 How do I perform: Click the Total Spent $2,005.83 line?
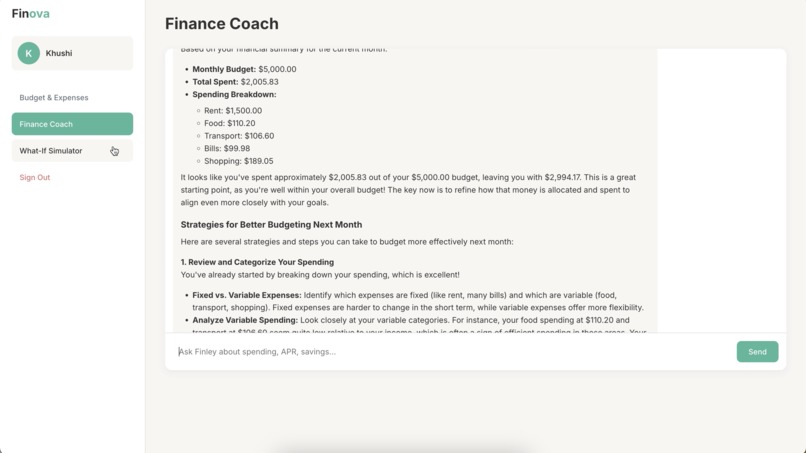235,82
